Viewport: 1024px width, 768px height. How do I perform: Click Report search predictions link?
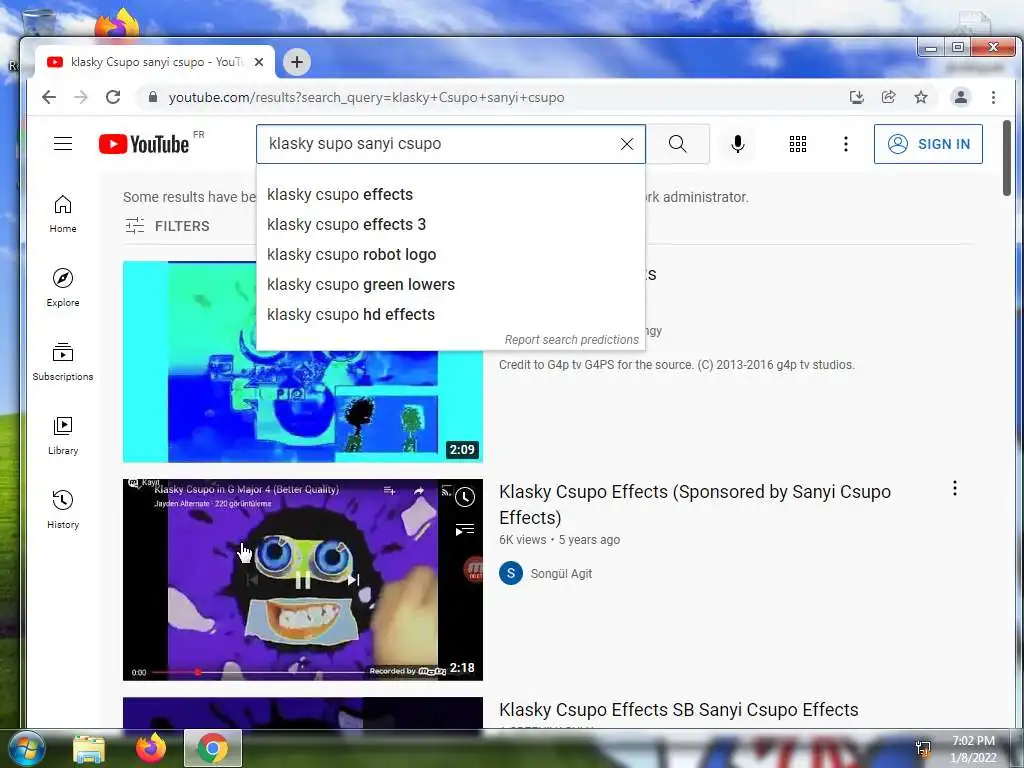click(571, 340)
